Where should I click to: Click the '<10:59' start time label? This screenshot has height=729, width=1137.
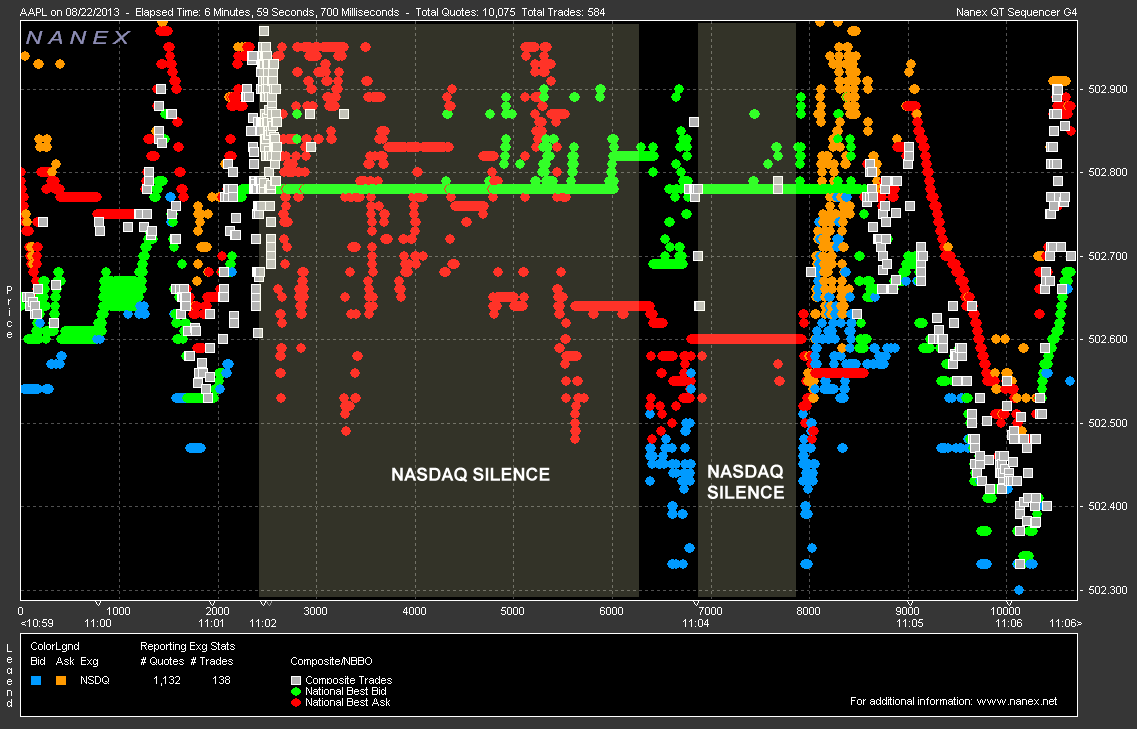(x=37, y=623)
